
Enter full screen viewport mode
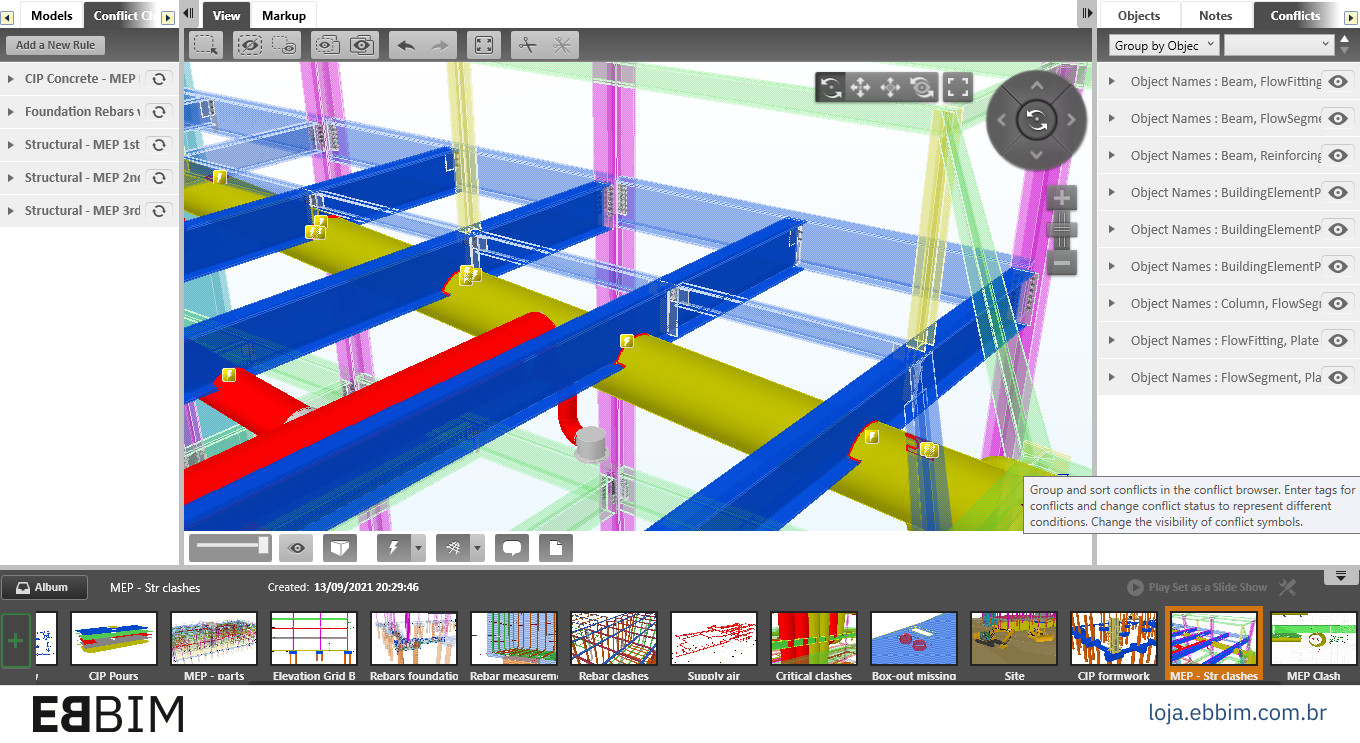pos(958,88)
